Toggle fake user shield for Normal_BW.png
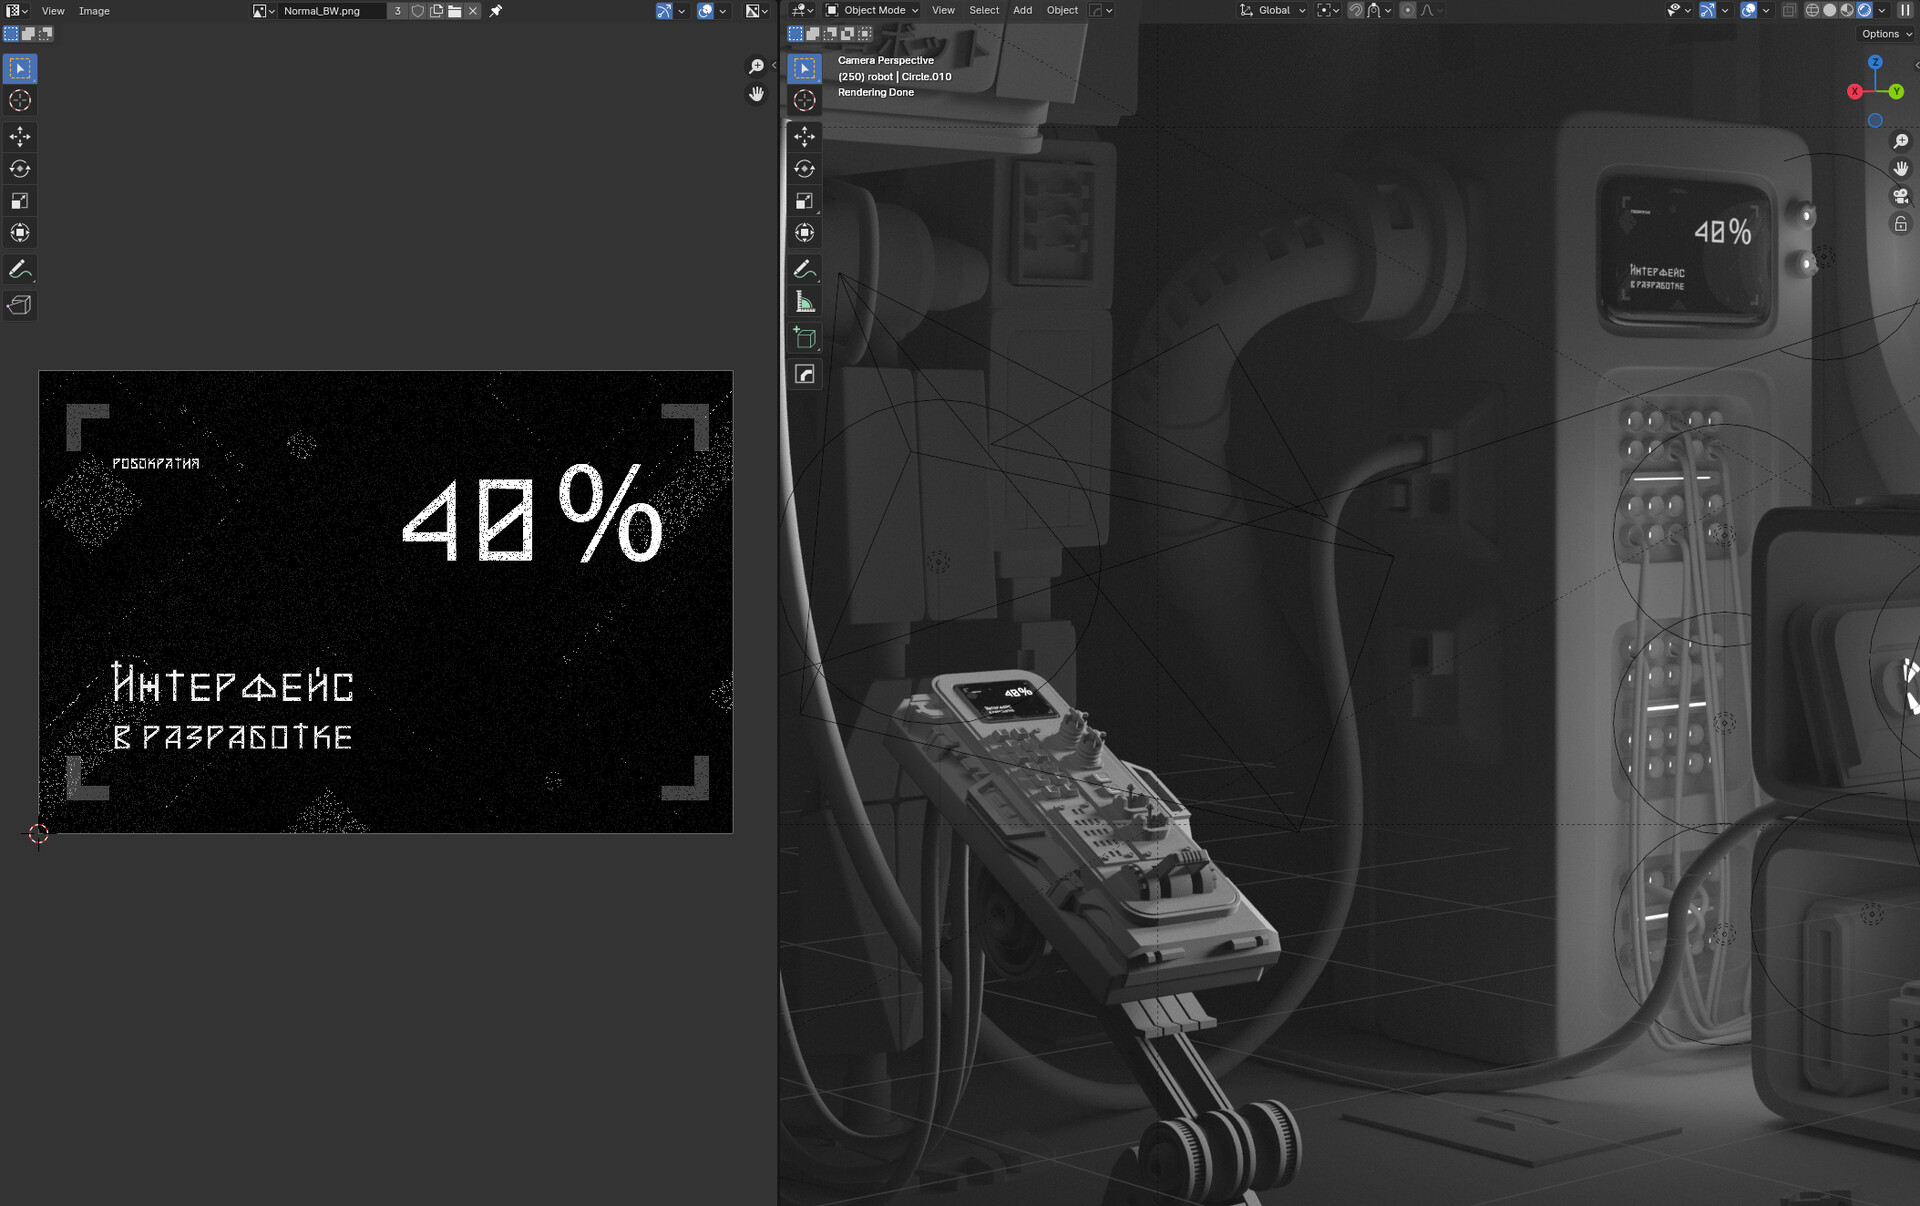 [x=418, y=11]
